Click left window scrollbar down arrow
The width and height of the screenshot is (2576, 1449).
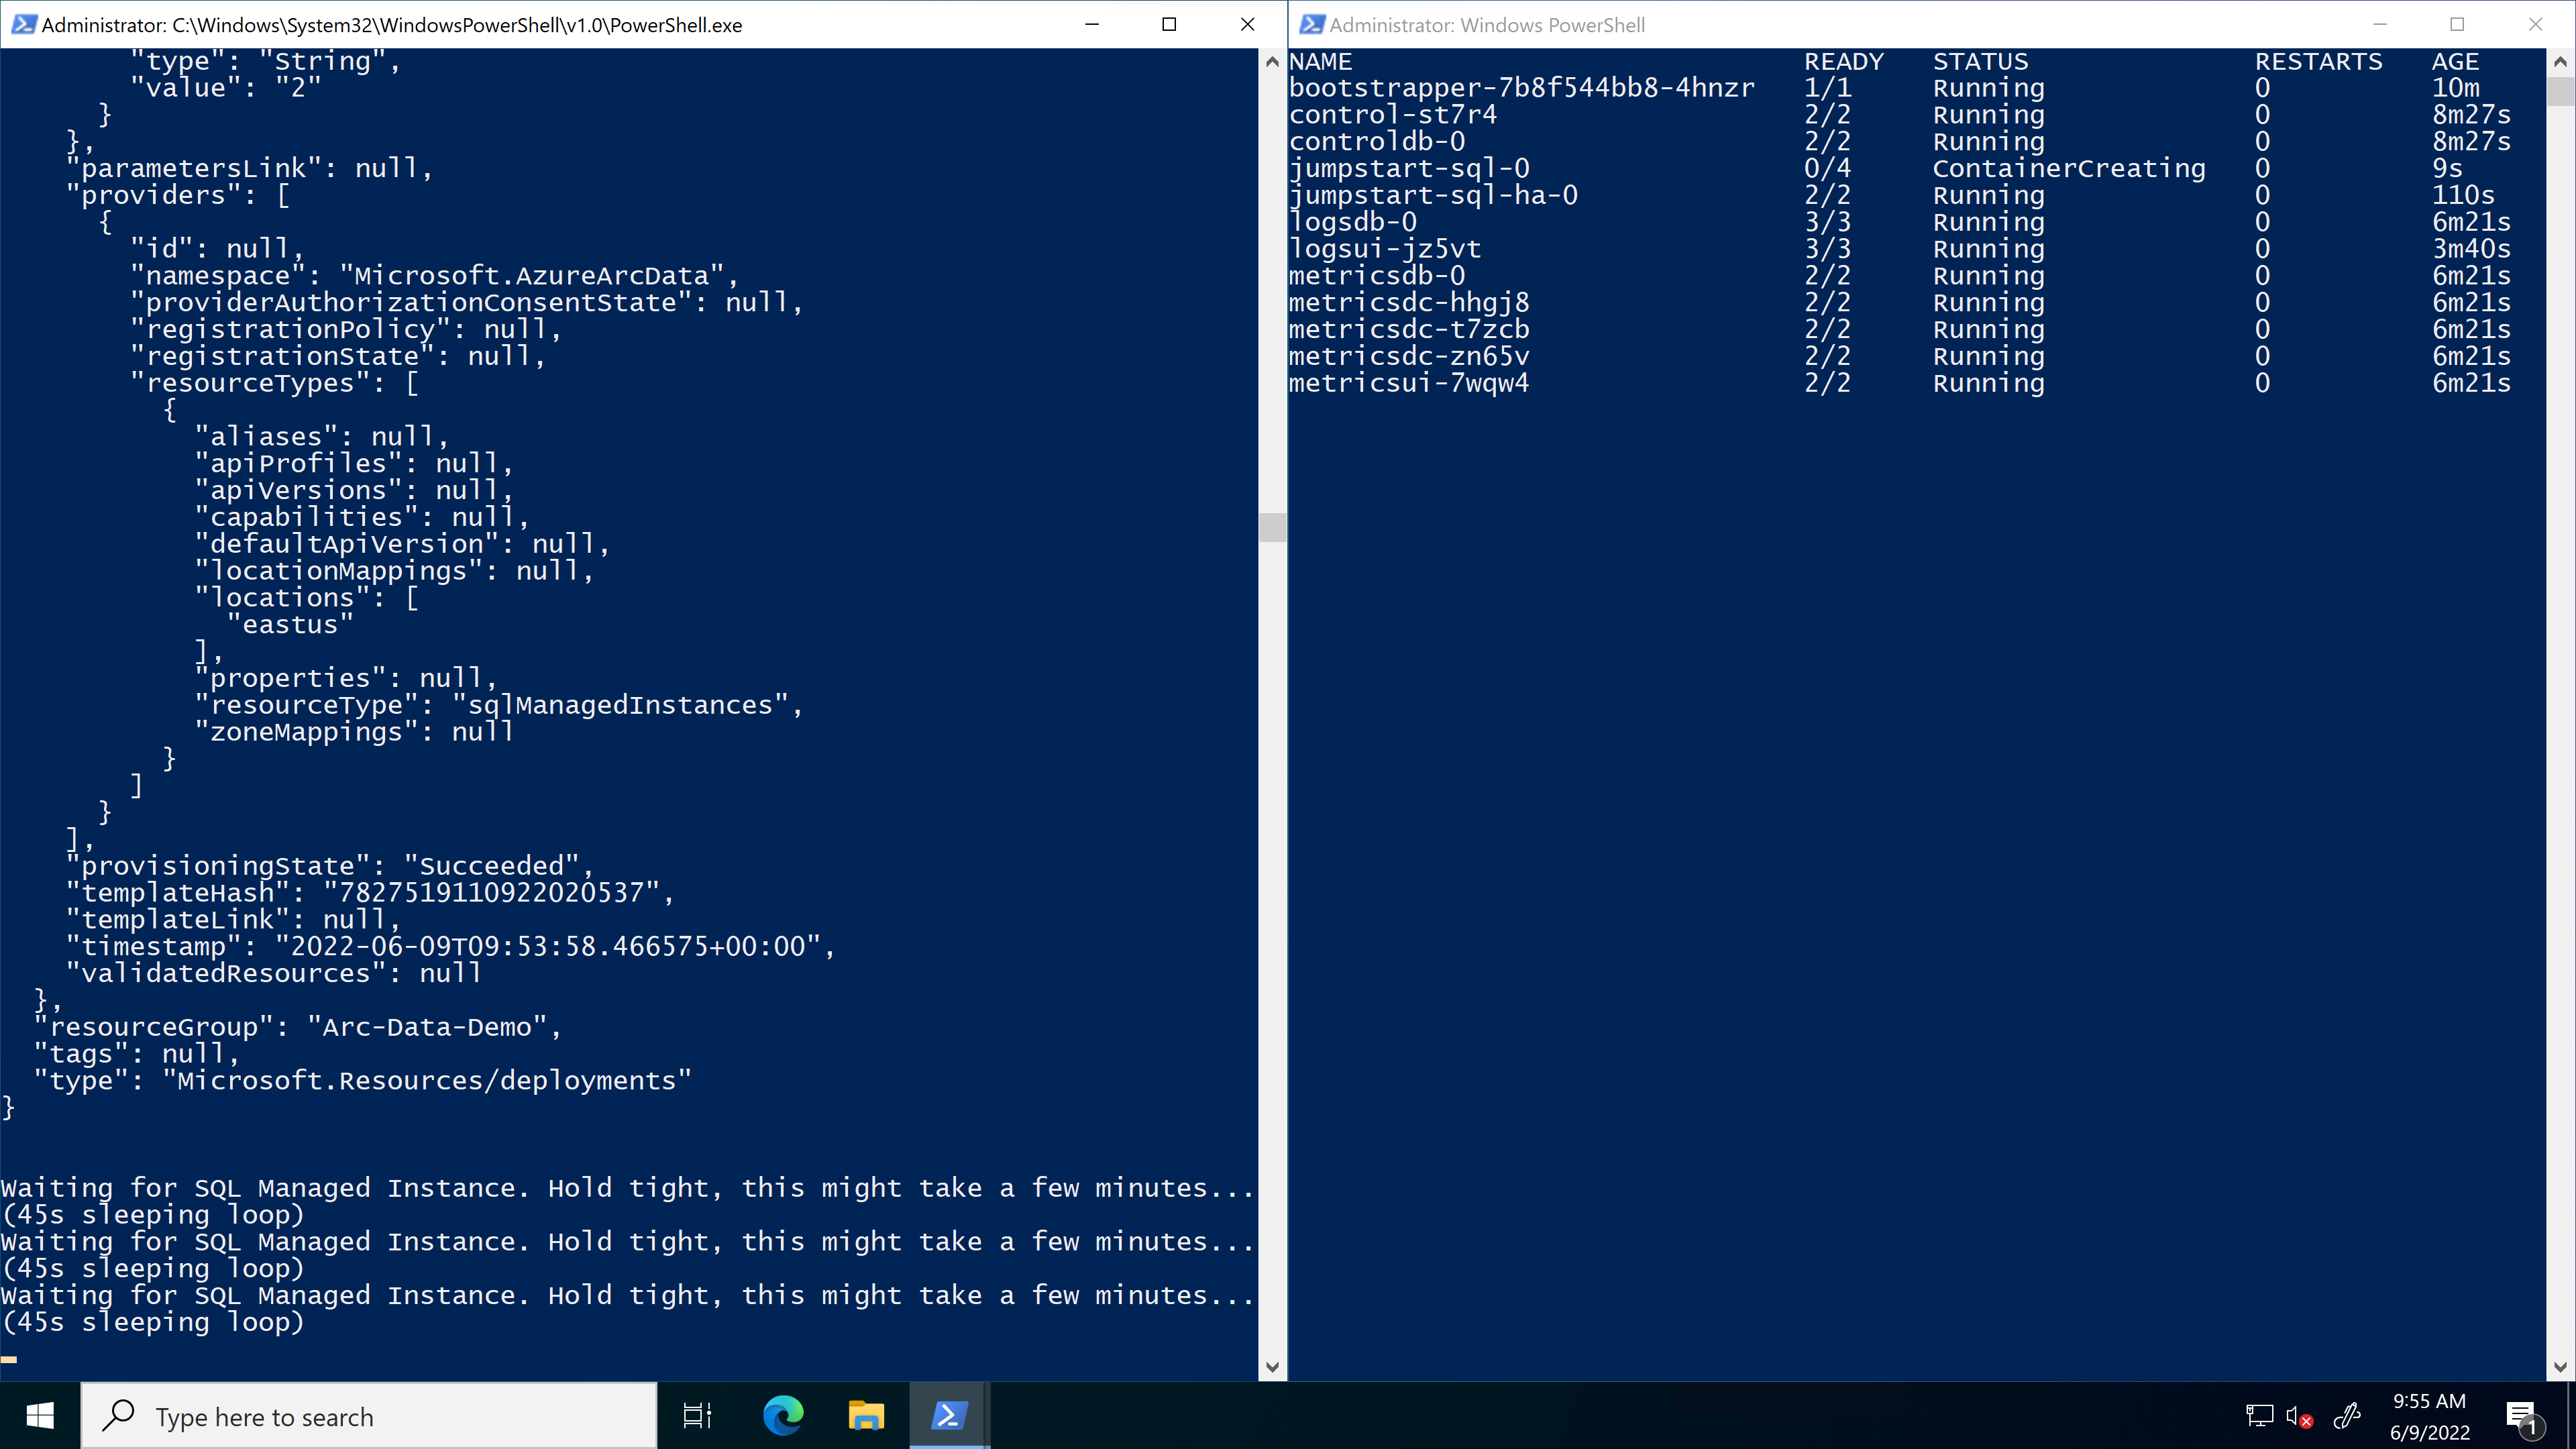[1272, 1367]
